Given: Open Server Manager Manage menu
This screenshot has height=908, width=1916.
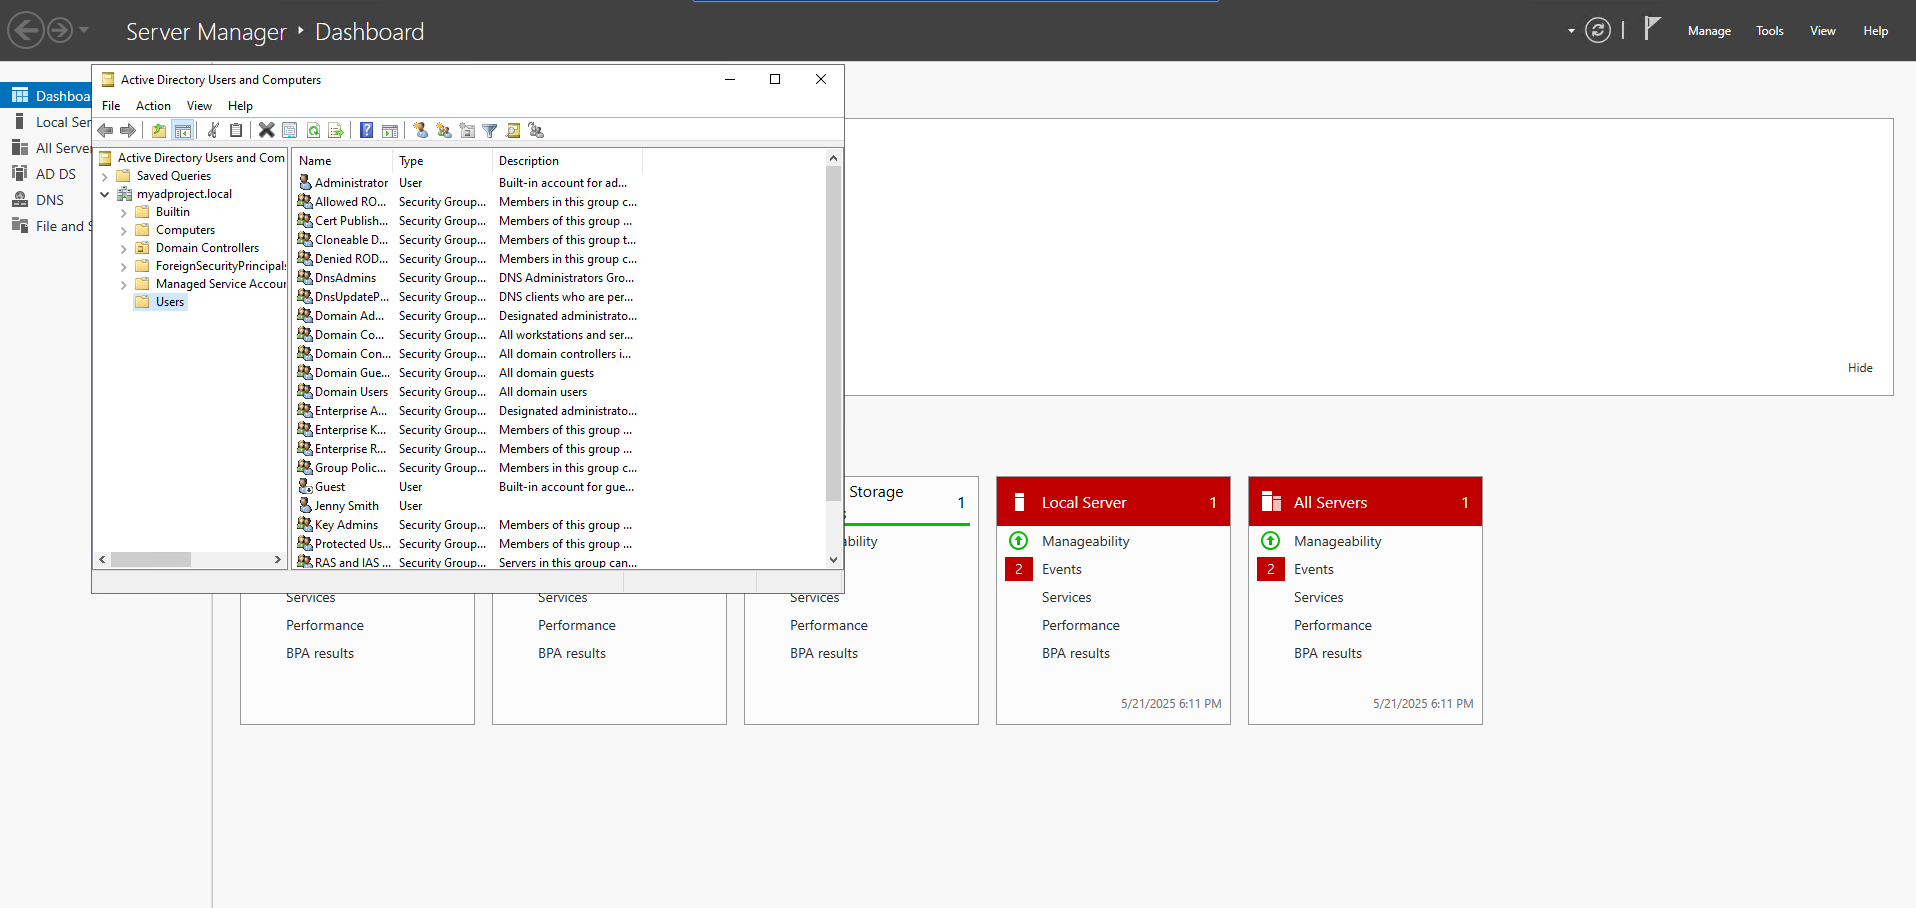Looking at the screenshot, I should tap(1709, 31).
